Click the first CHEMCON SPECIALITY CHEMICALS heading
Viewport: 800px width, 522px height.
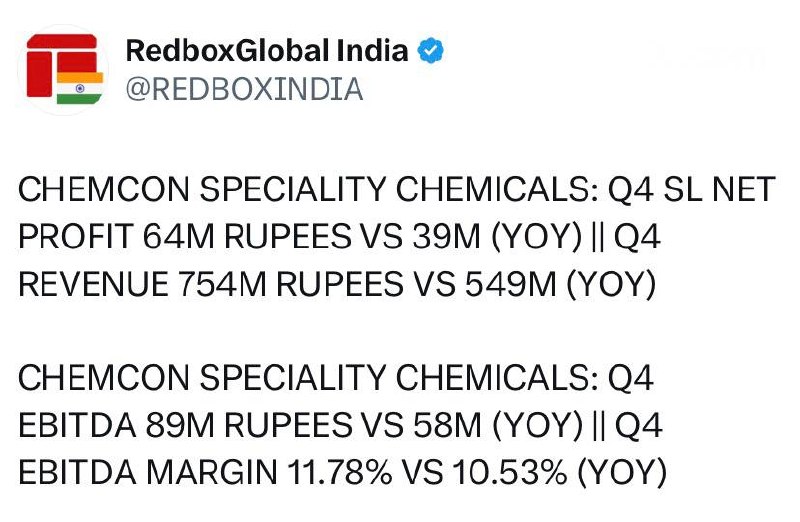[308, 189]
